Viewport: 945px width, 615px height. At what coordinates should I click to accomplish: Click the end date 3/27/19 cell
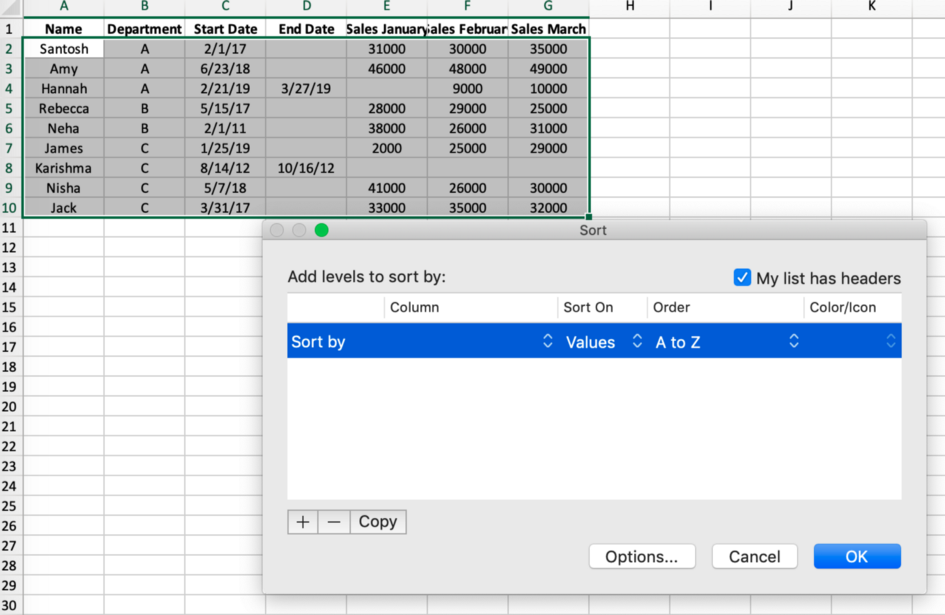(306, 89)
